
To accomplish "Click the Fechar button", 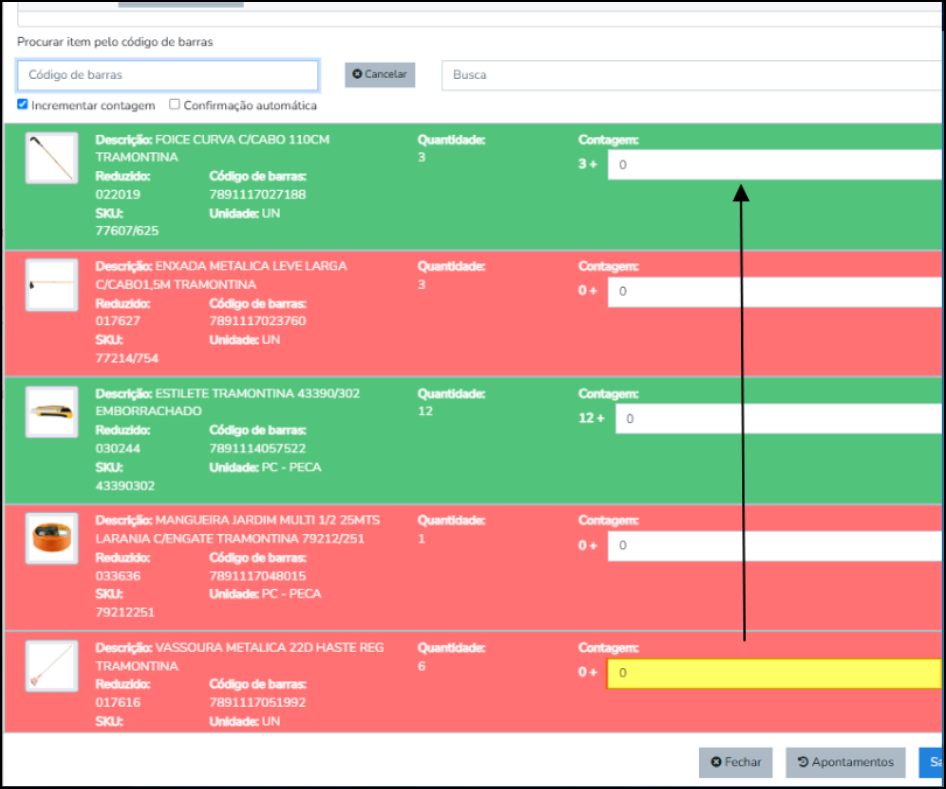I will click(x=735, y=762).
